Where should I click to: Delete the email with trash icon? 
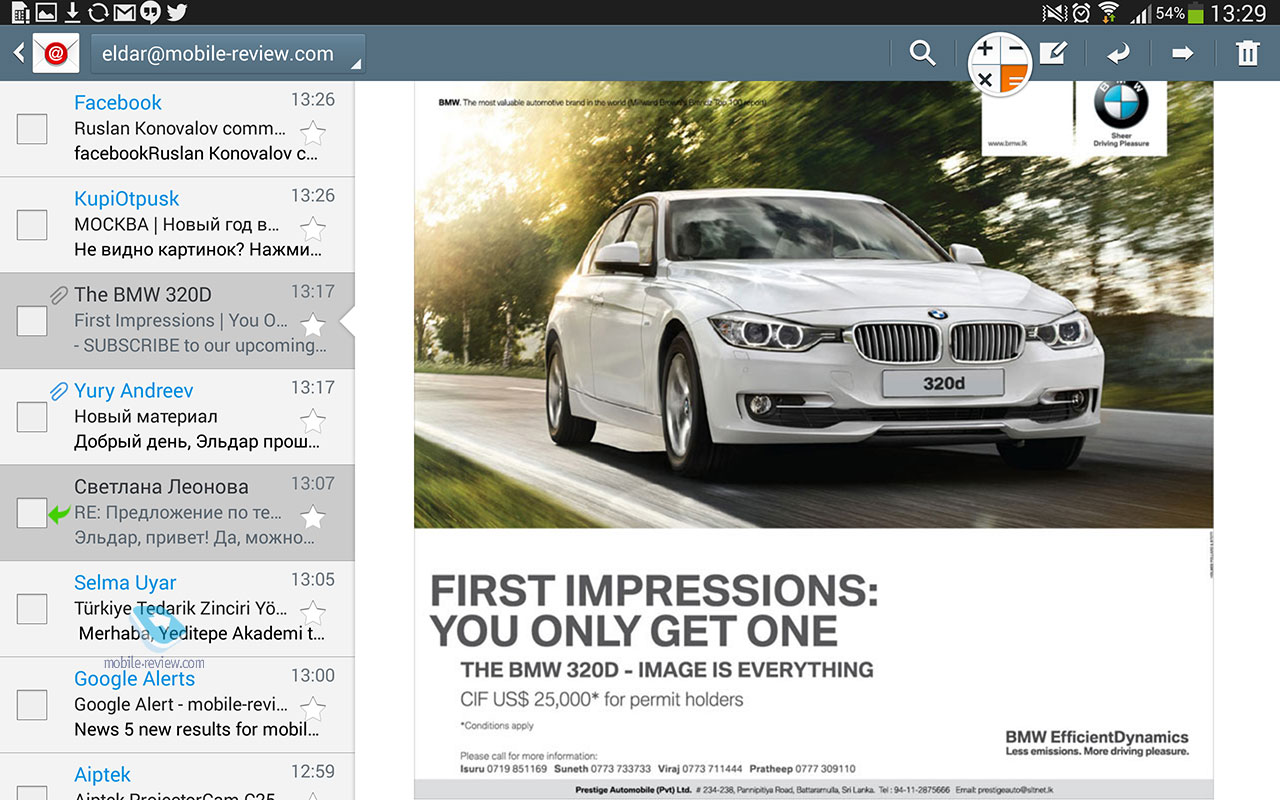(1247, 53)
